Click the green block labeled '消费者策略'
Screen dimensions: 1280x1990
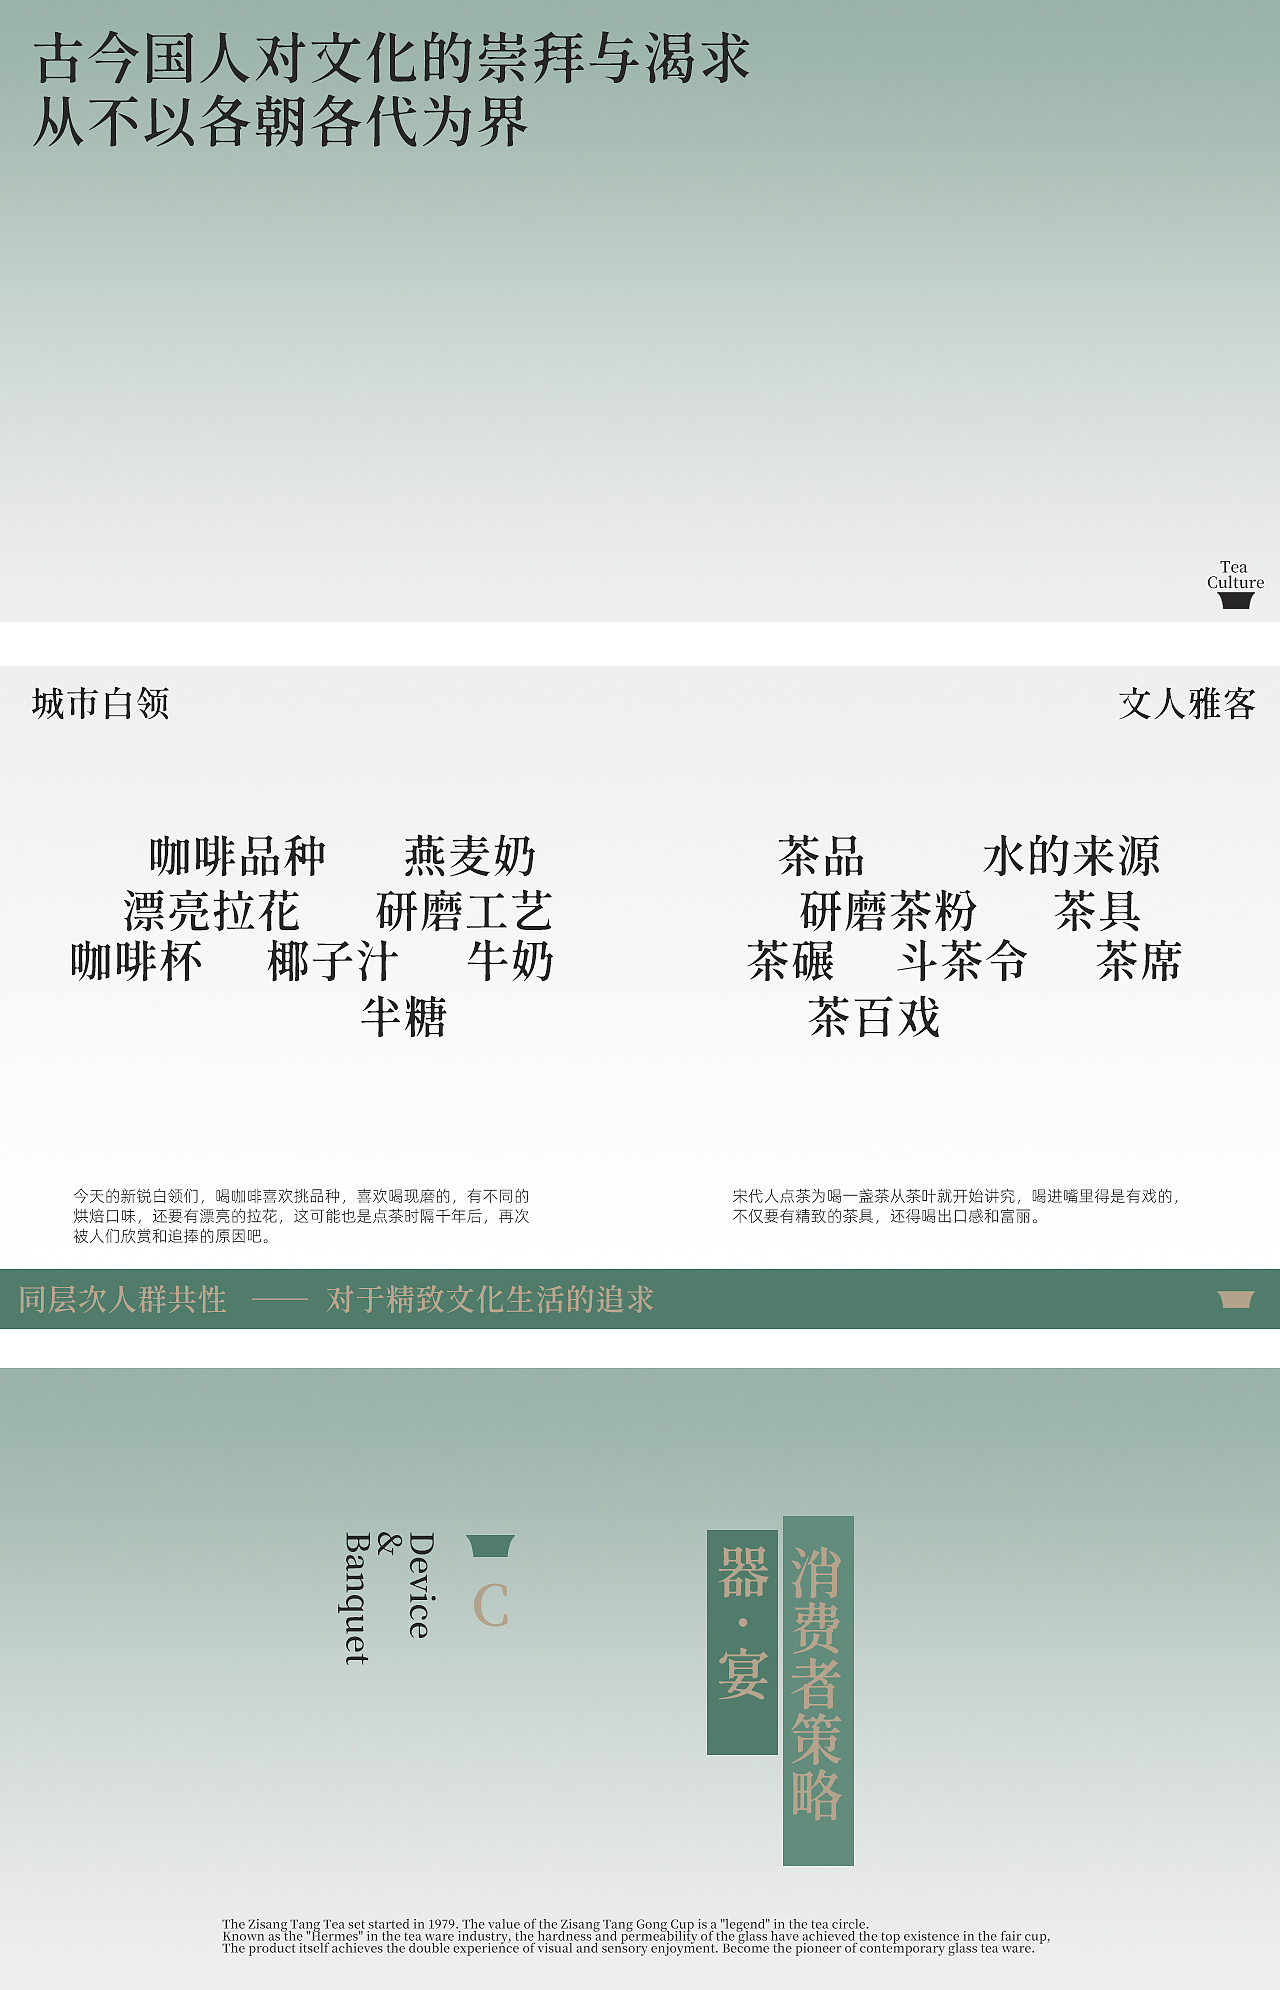pos(818,1691)
